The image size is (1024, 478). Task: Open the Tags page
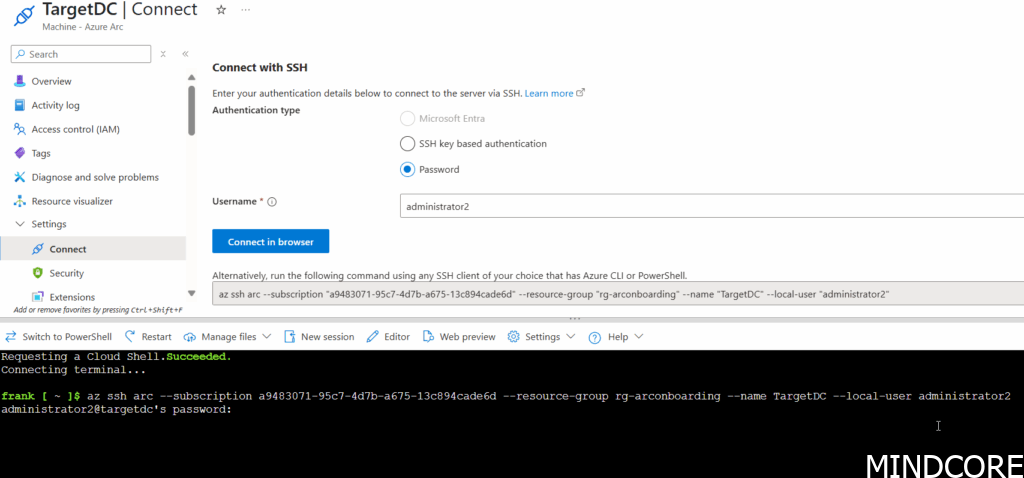coord(41,153)
